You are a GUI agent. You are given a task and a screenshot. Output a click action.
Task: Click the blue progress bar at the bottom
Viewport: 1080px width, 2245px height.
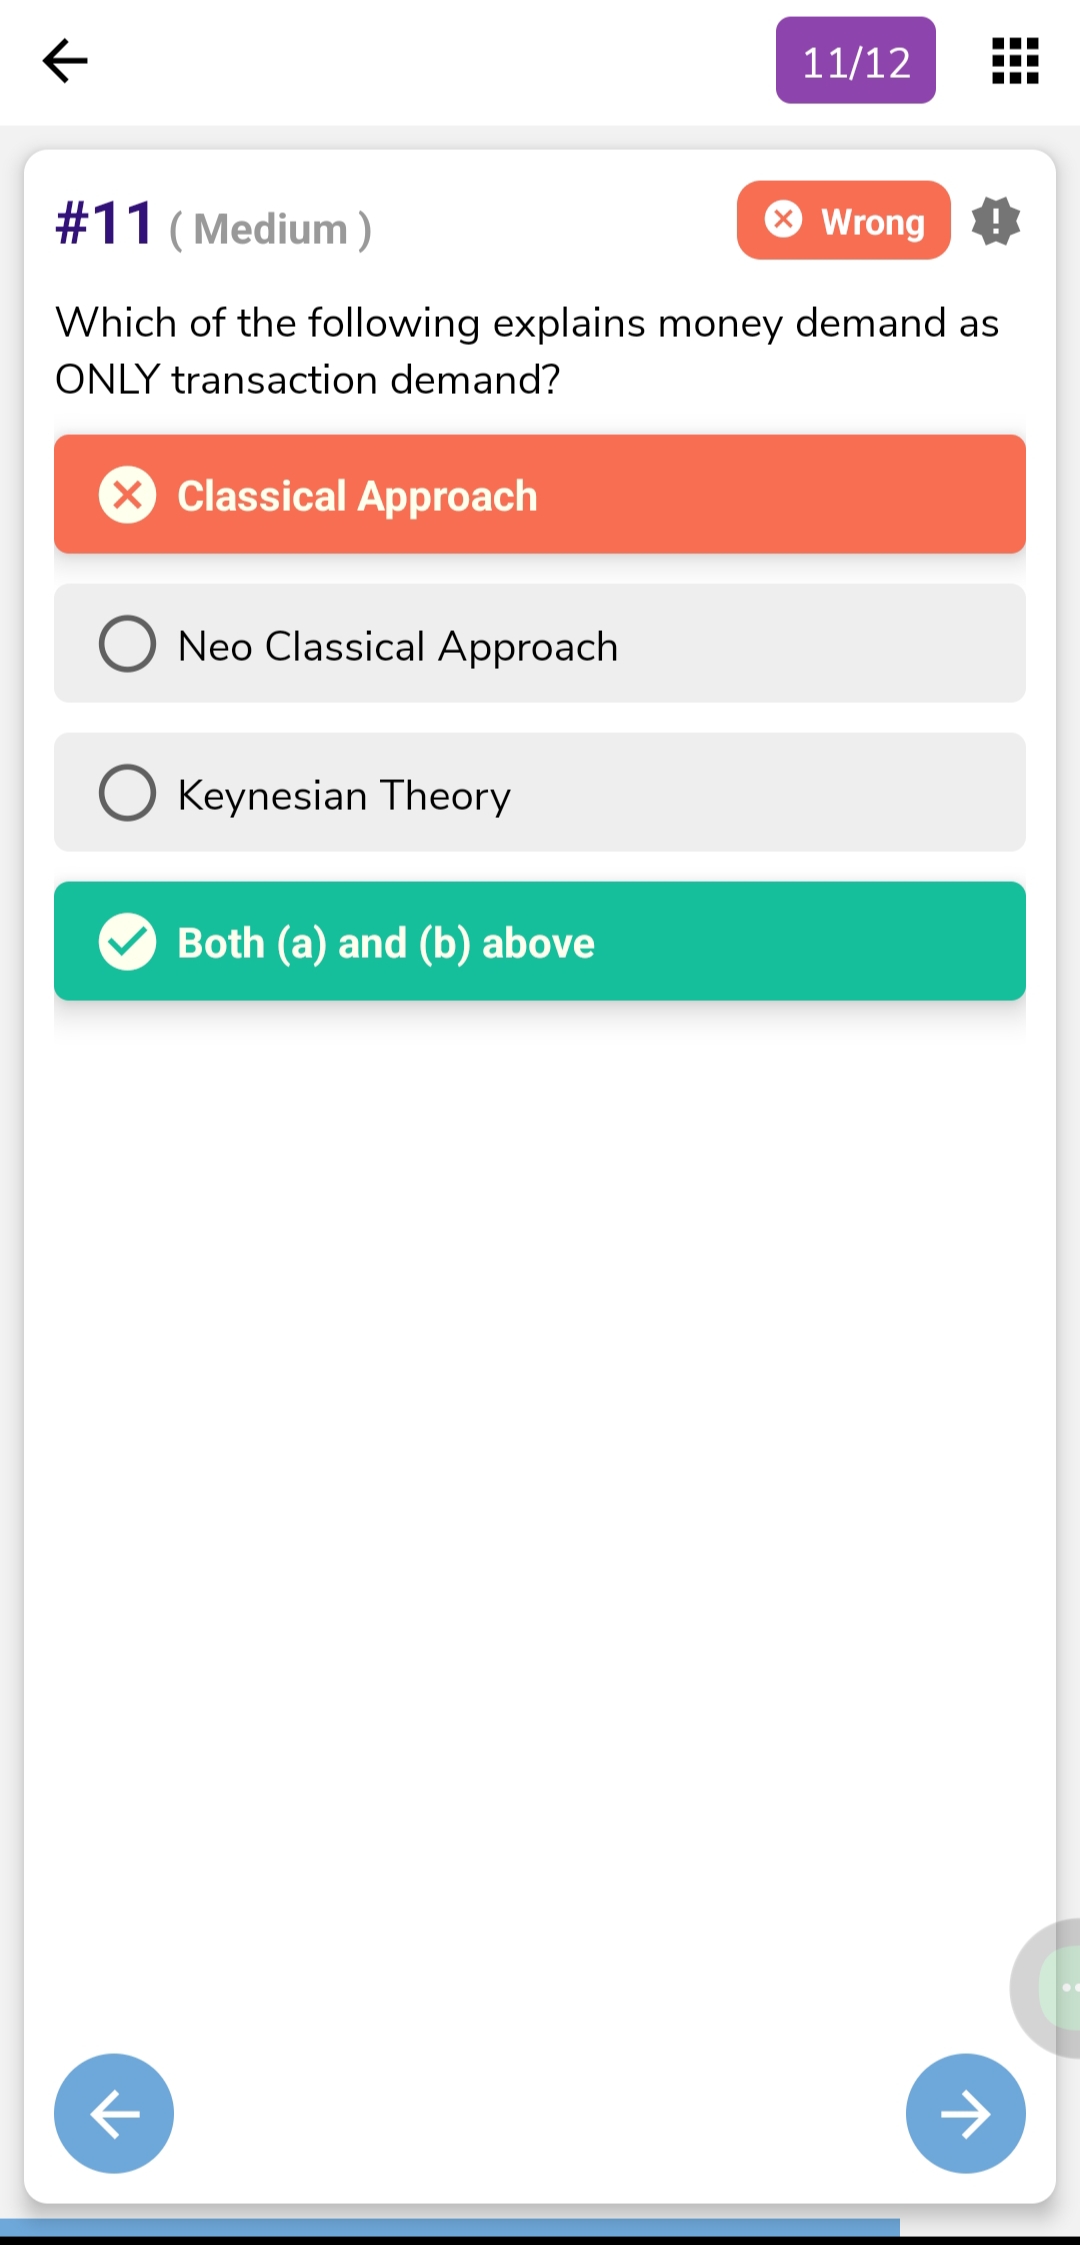(450, 2227)
